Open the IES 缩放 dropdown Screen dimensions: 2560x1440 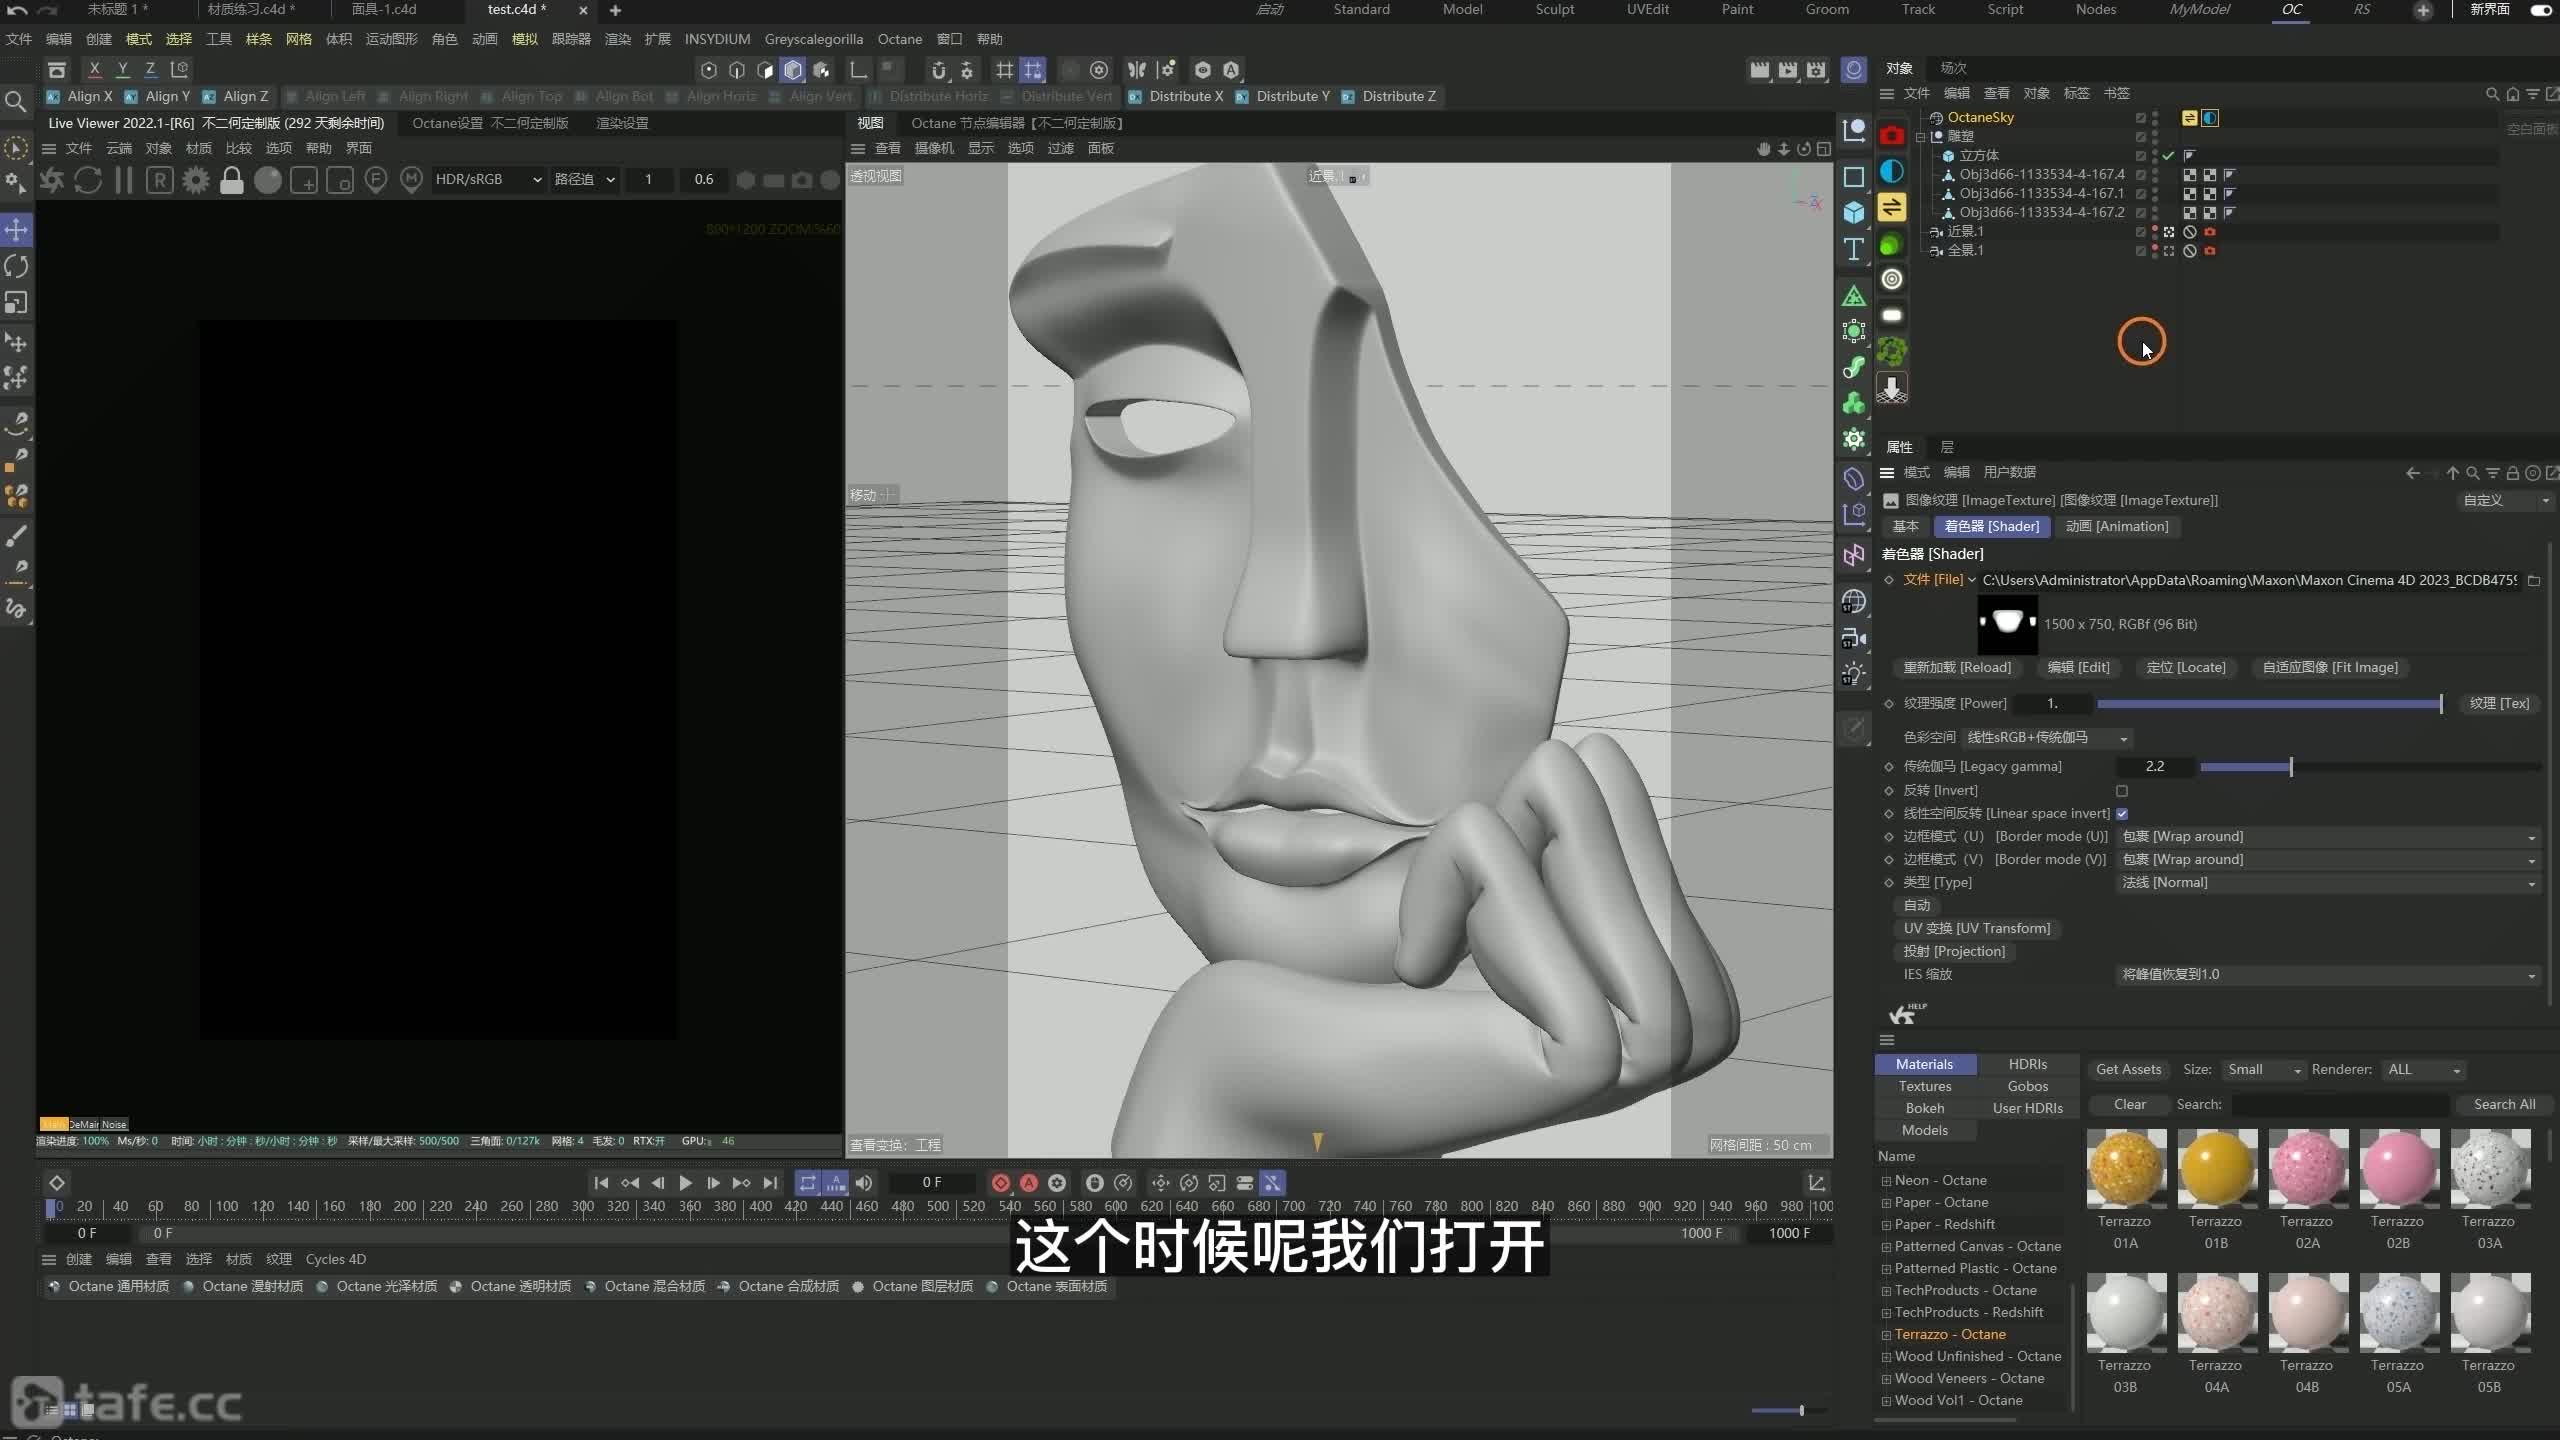pyautogui.click(x=2328, y=975)
